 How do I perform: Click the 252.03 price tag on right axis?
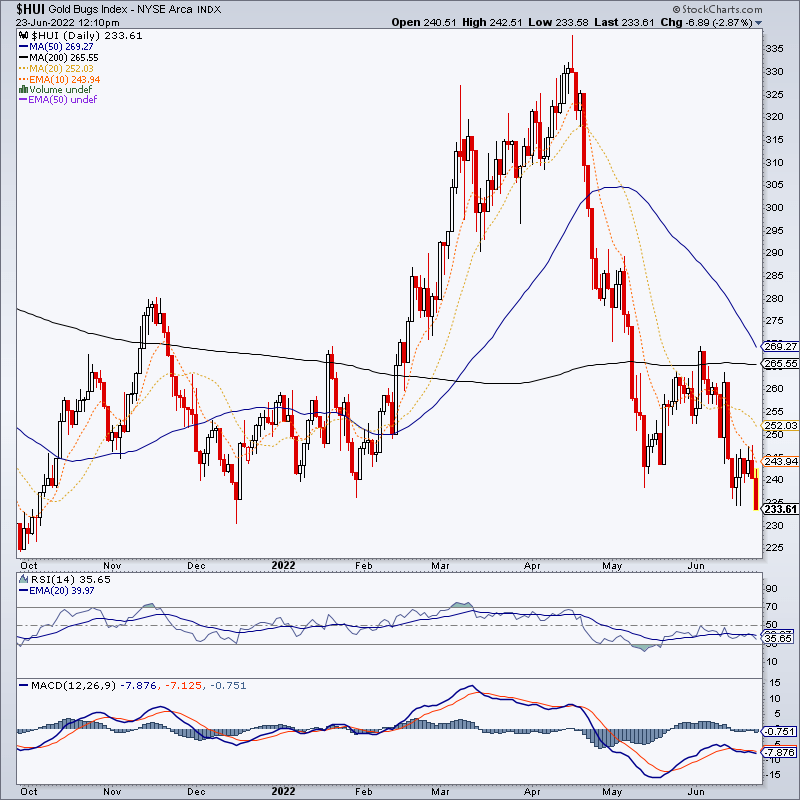point(780,426)
